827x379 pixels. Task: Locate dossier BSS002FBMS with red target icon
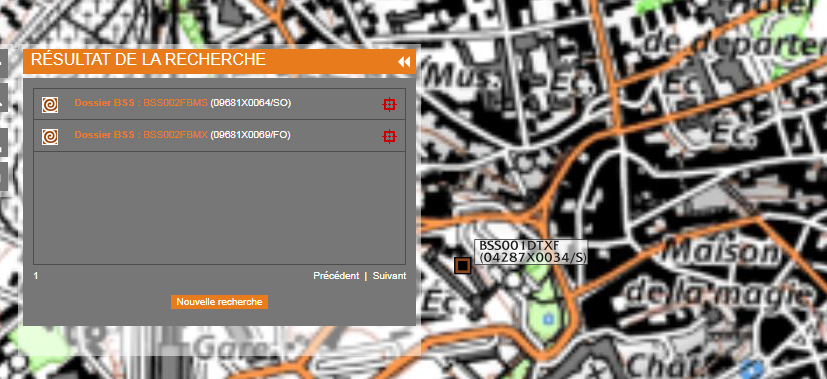[389, 104]
